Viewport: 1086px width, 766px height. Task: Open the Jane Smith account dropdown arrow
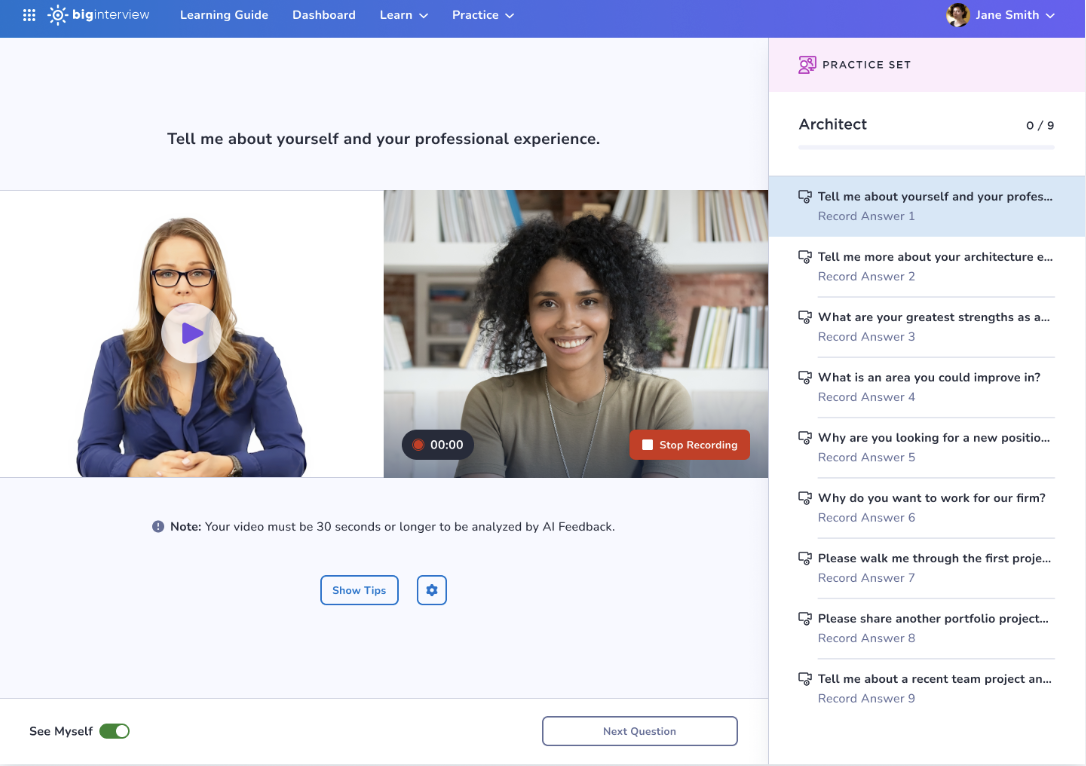[1050, 15]
